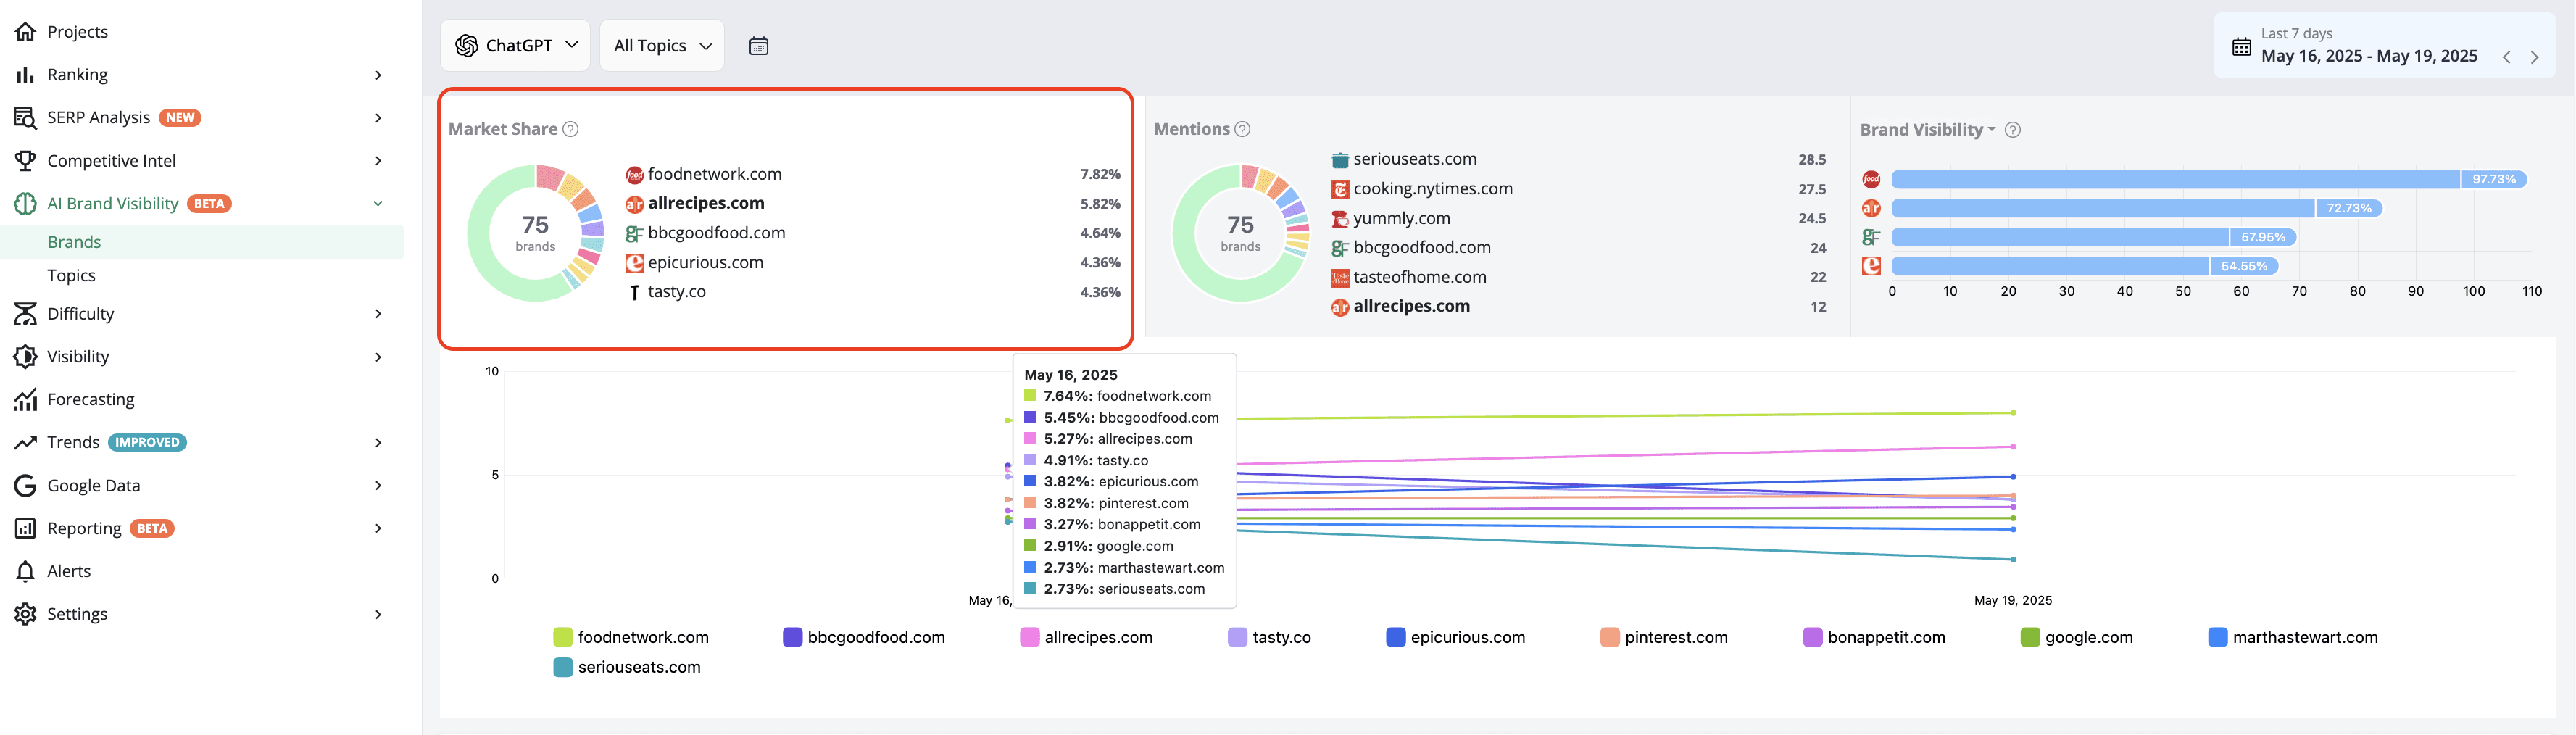The image size is (2576, 735).
Task: Toggle marthastewart.com series in chart legend
Action: click(x=2293, y=638)
